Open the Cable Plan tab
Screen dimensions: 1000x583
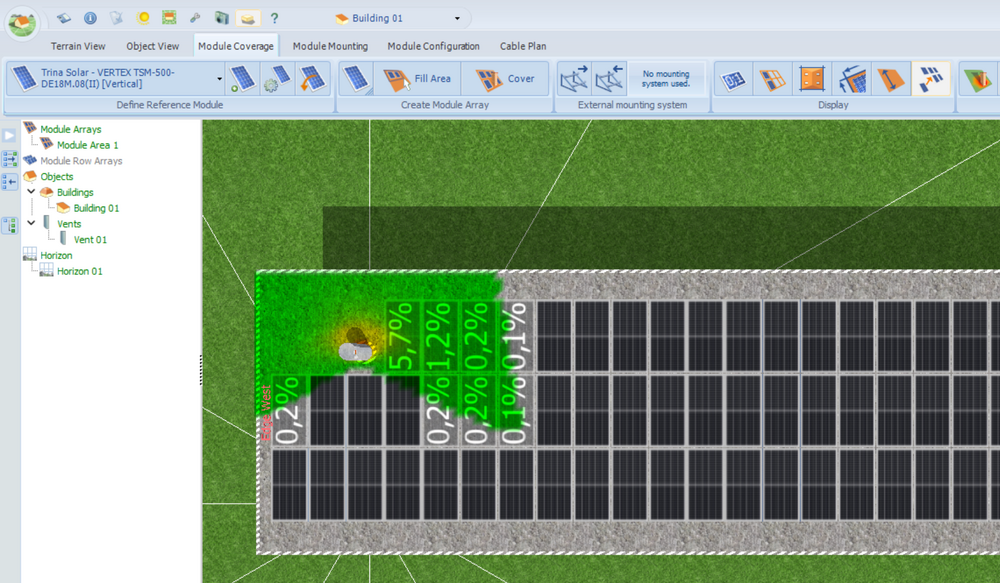pos(523,46)
